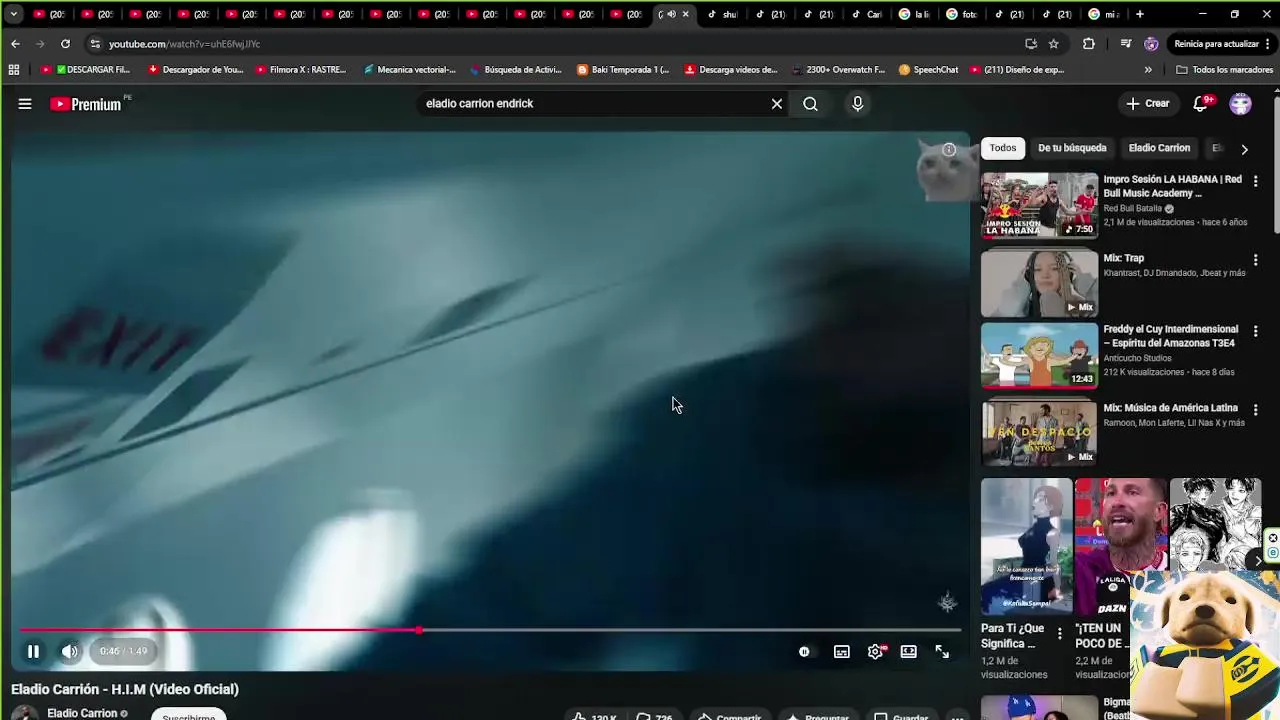Open options for 'Para Ti ¿Que Significa' short
The width and height of the screenshot is (1280, 720).
coord(1060,633)
